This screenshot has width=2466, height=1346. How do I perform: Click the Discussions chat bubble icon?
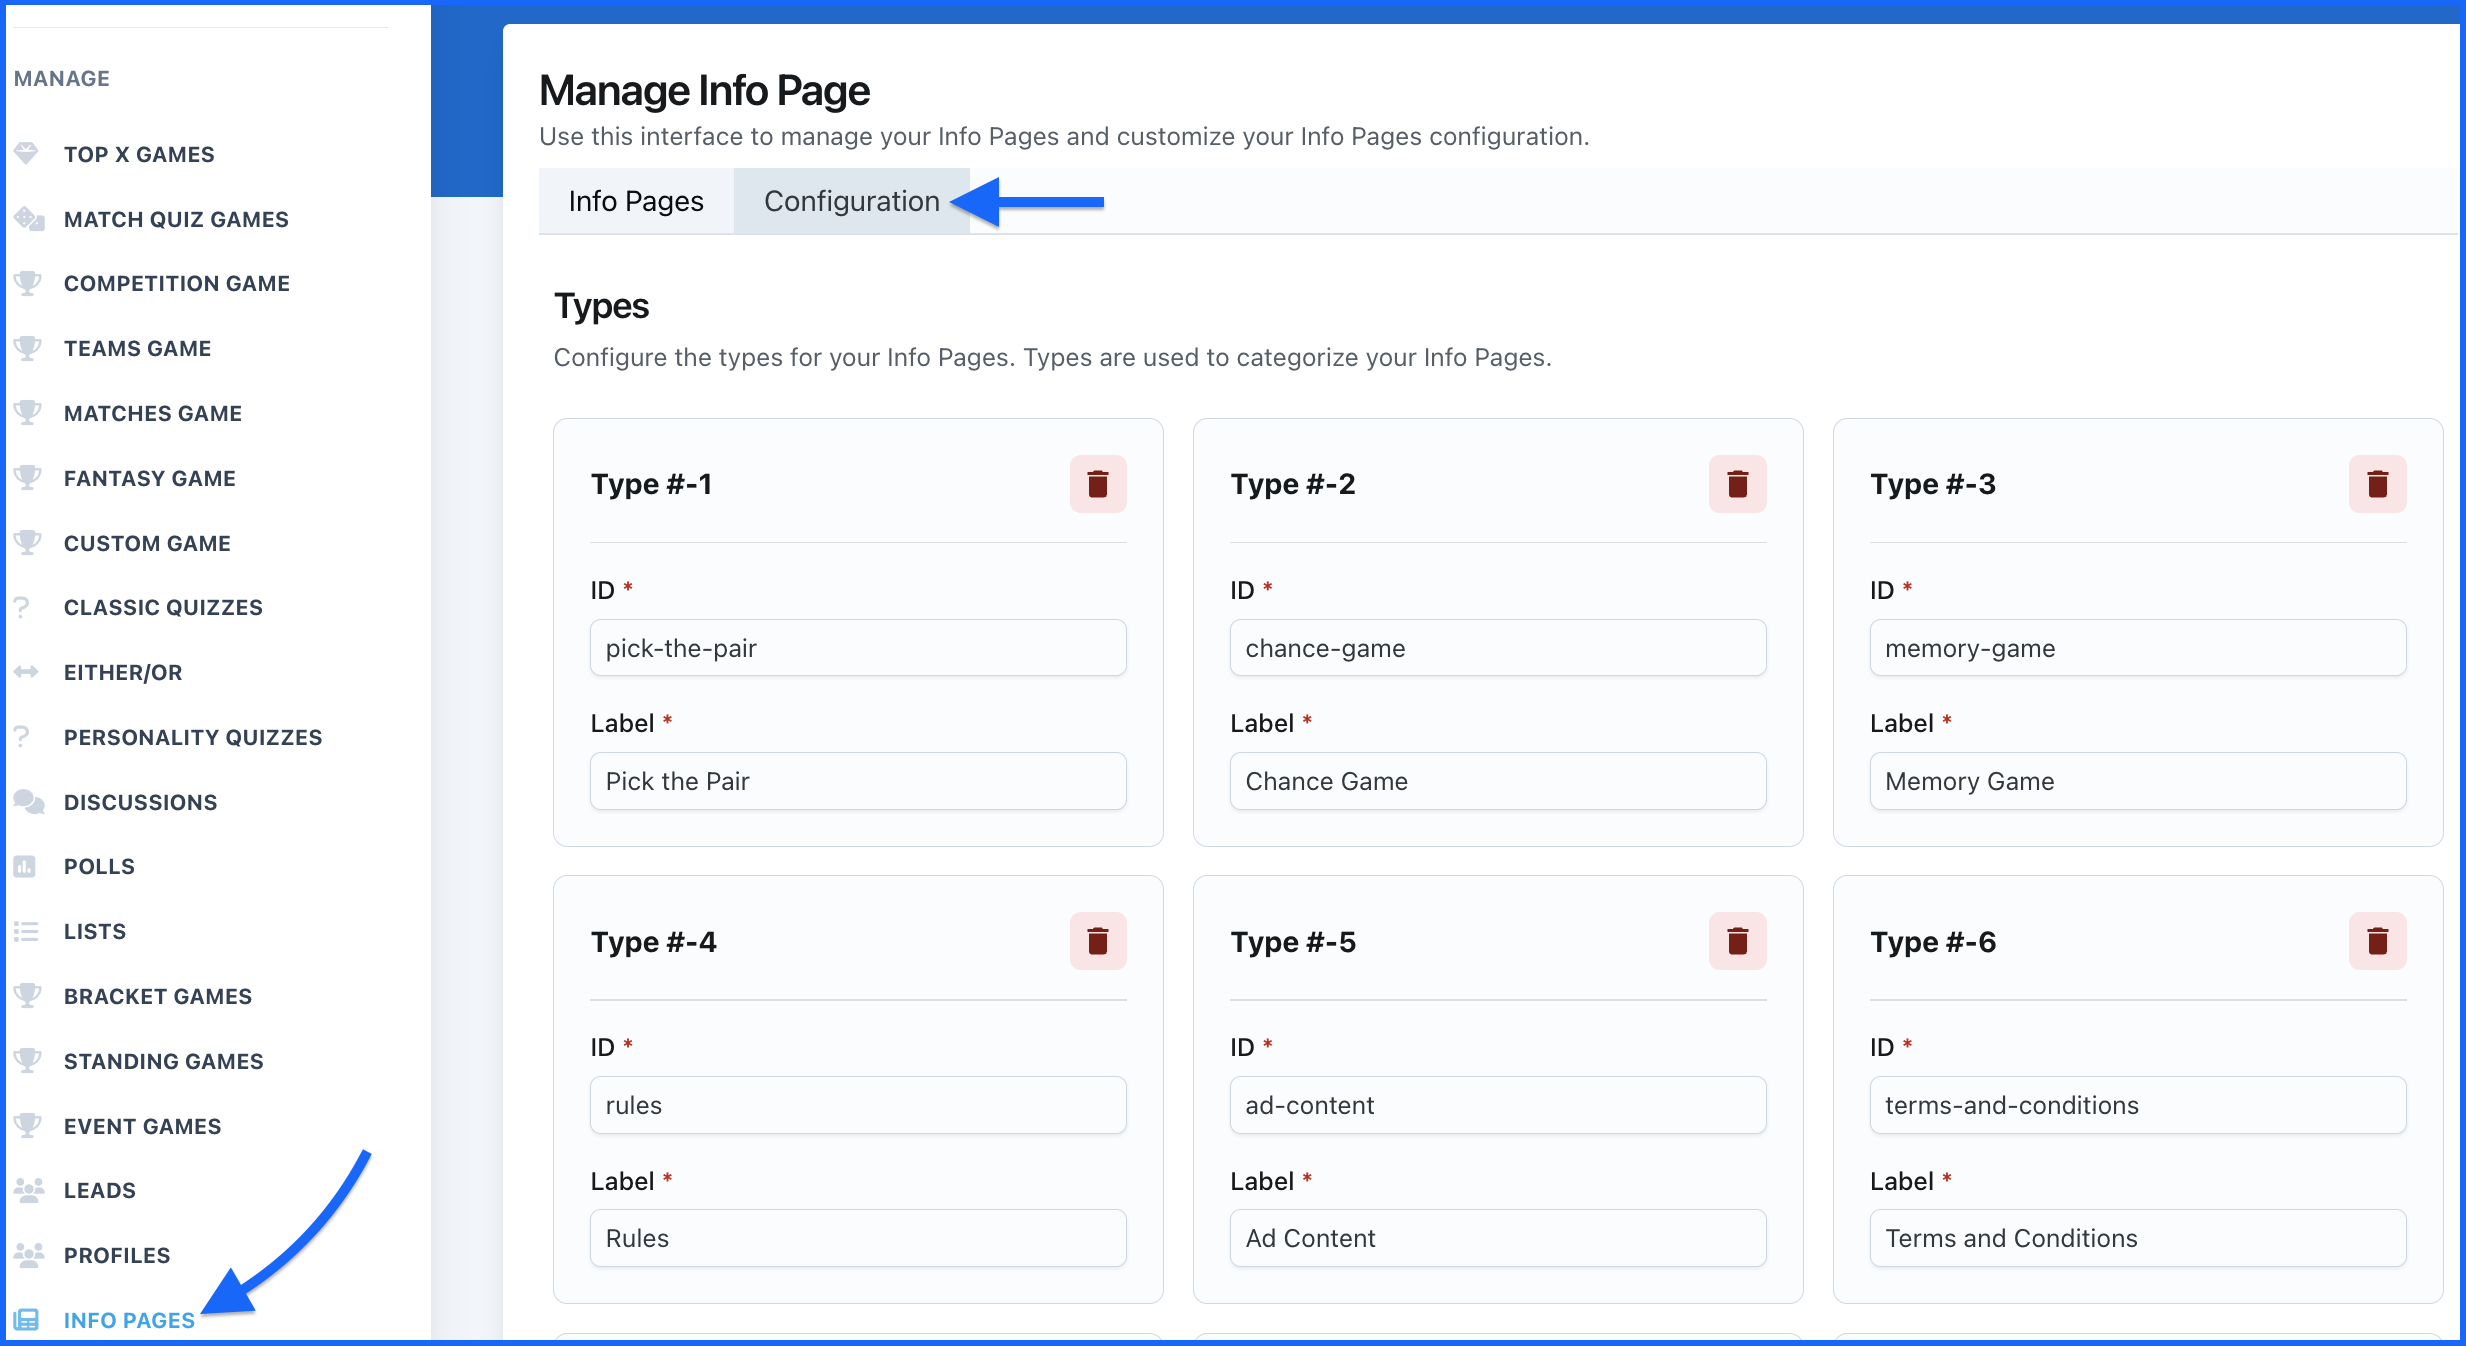click(28, 802)
